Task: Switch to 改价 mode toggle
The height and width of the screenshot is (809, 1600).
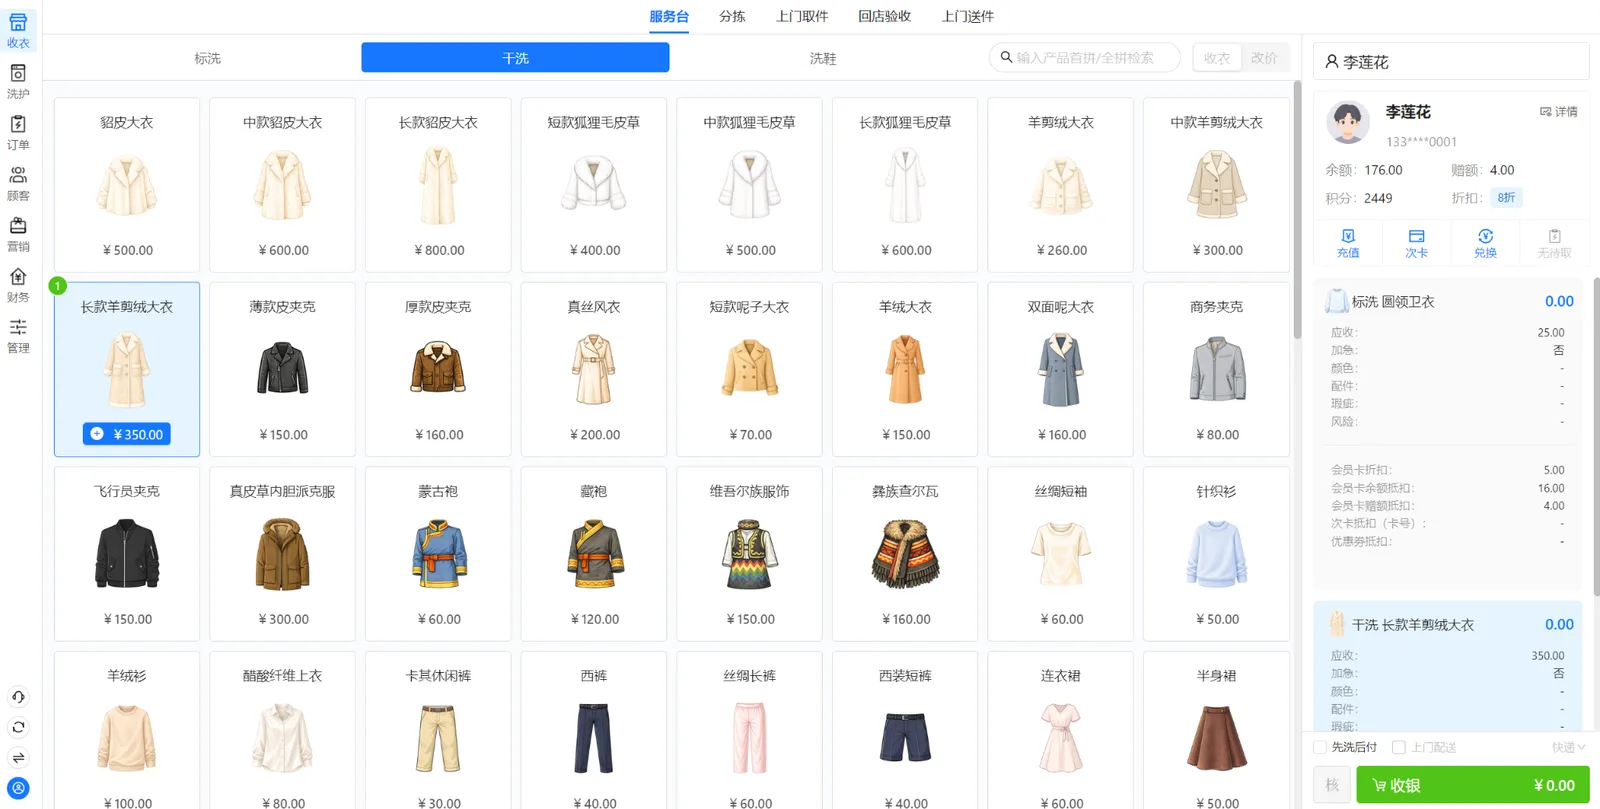Action: [x=1264, y=58]
